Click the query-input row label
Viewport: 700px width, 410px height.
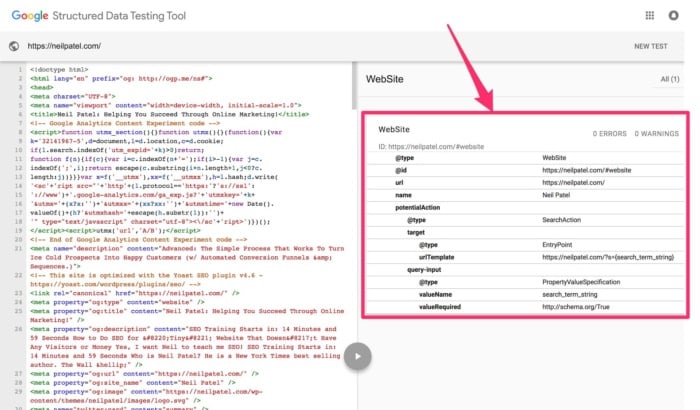424,270
